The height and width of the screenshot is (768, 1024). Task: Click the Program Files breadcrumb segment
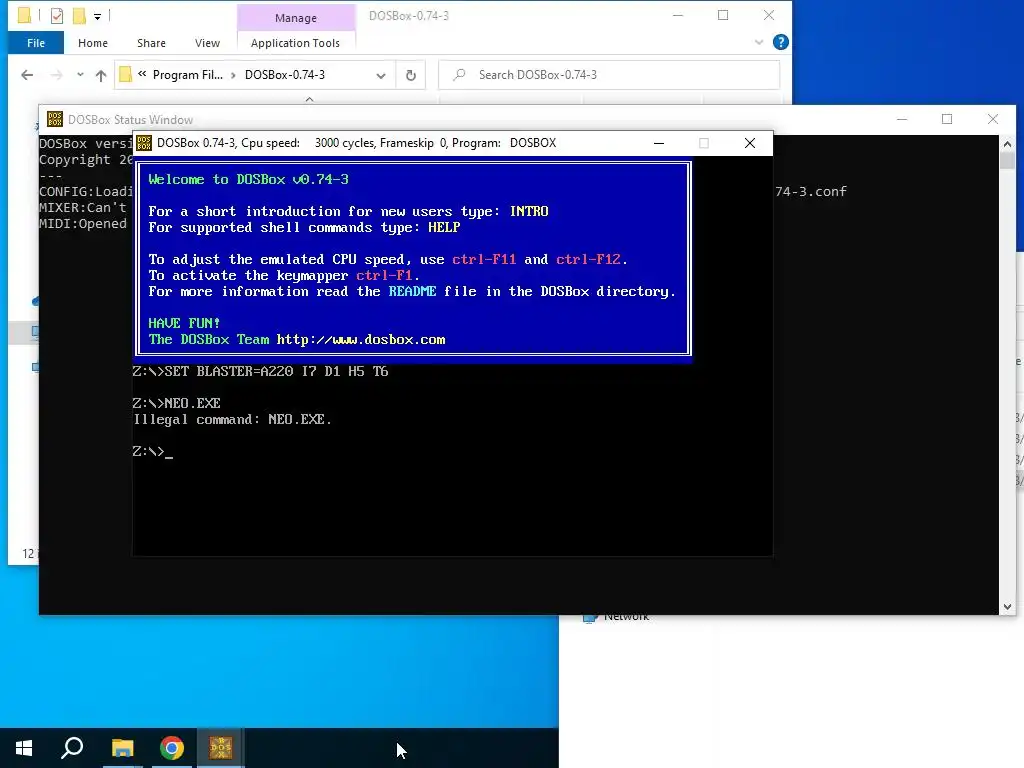click(x=187, y=74)
